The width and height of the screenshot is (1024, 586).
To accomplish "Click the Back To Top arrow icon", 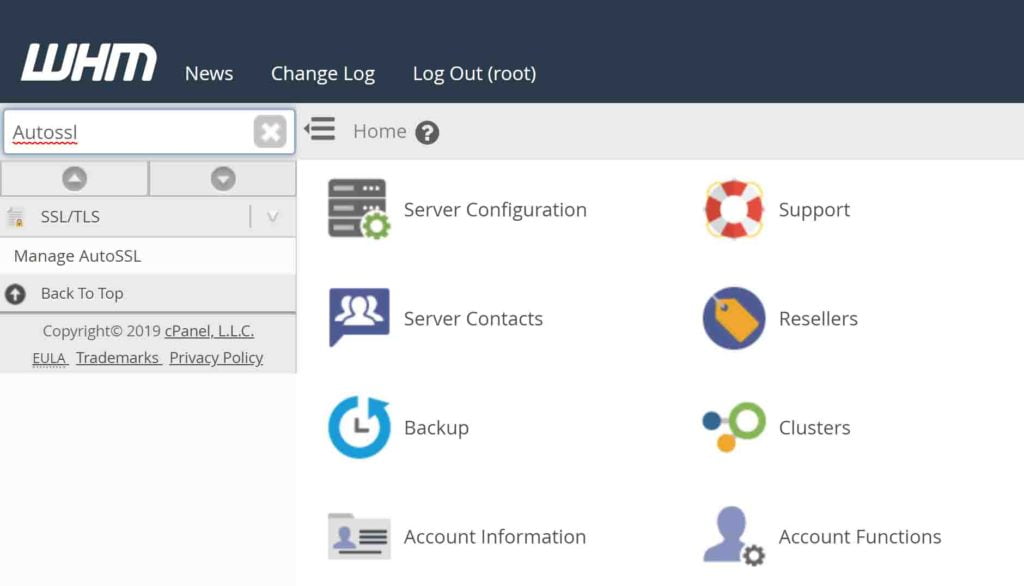I will [15, 294].
